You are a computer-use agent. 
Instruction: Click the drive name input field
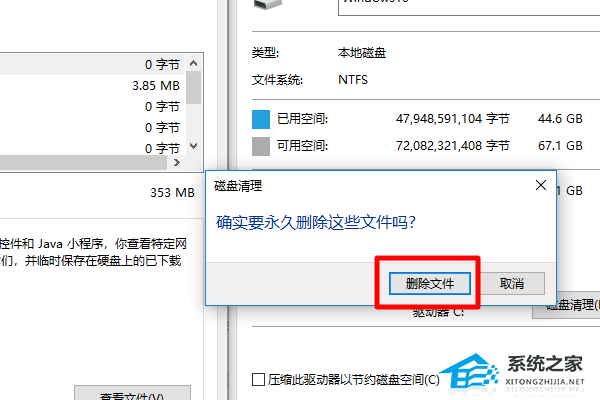pyautogui.click(x=469, y=7)
